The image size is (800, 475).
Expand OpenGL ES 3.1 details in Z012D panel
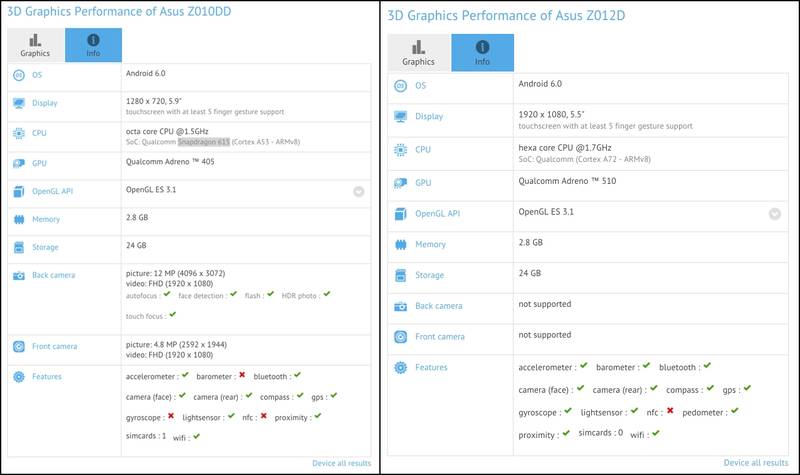click(x=774, y=214)
